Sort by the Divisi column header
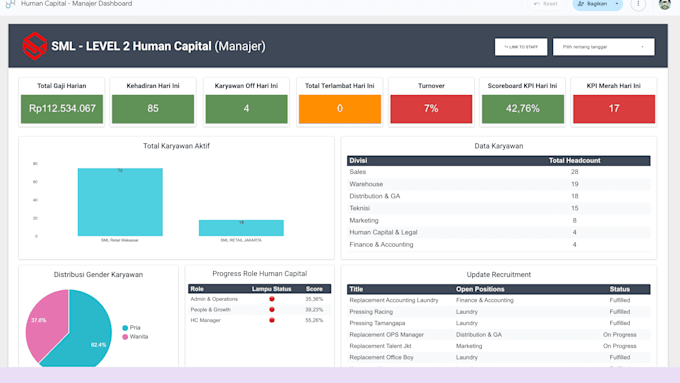 (358, 160)
